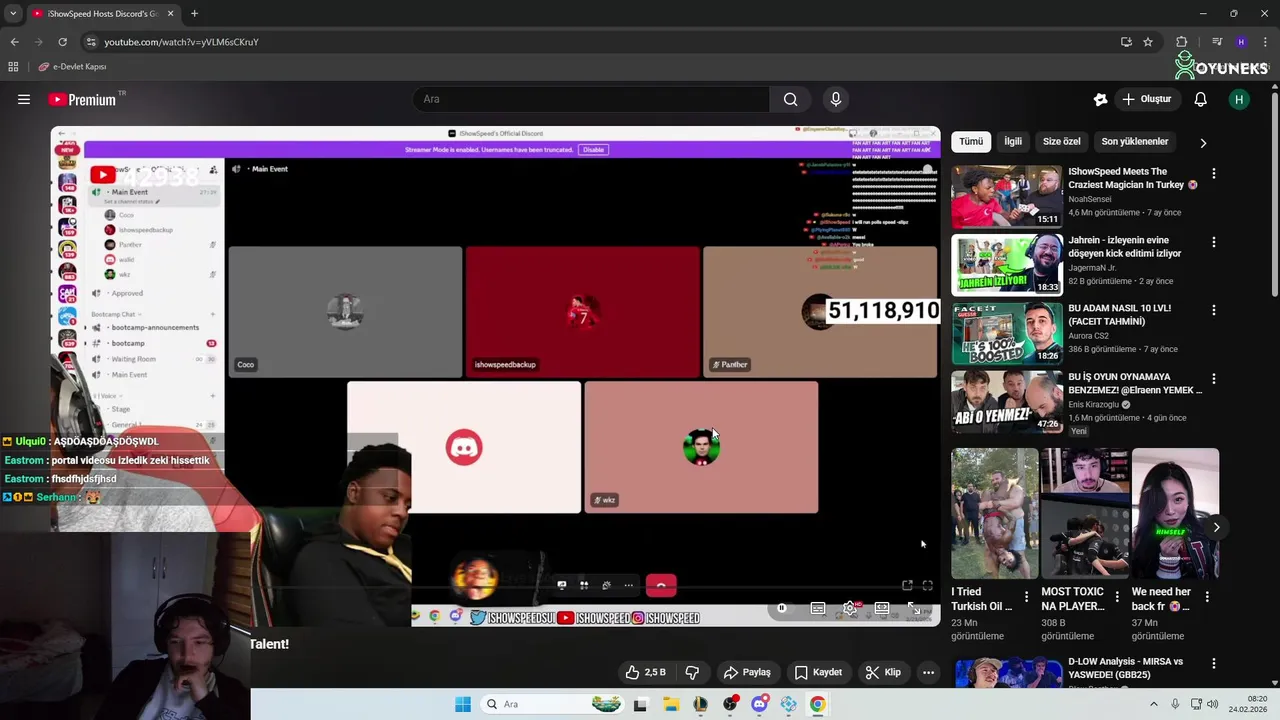Focus the YouTube Ara search field

coord(591,99)
